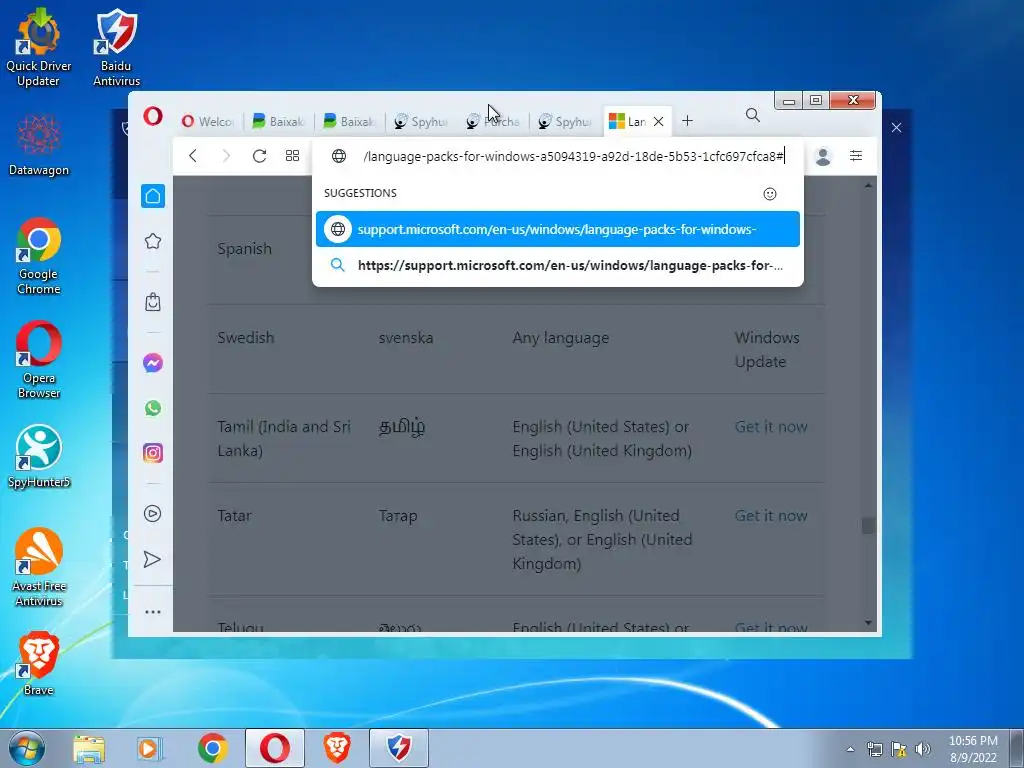Switch to the first Spyhunter tab
Viewport: 1024px width, 768px height.
(x=421, y=121)
